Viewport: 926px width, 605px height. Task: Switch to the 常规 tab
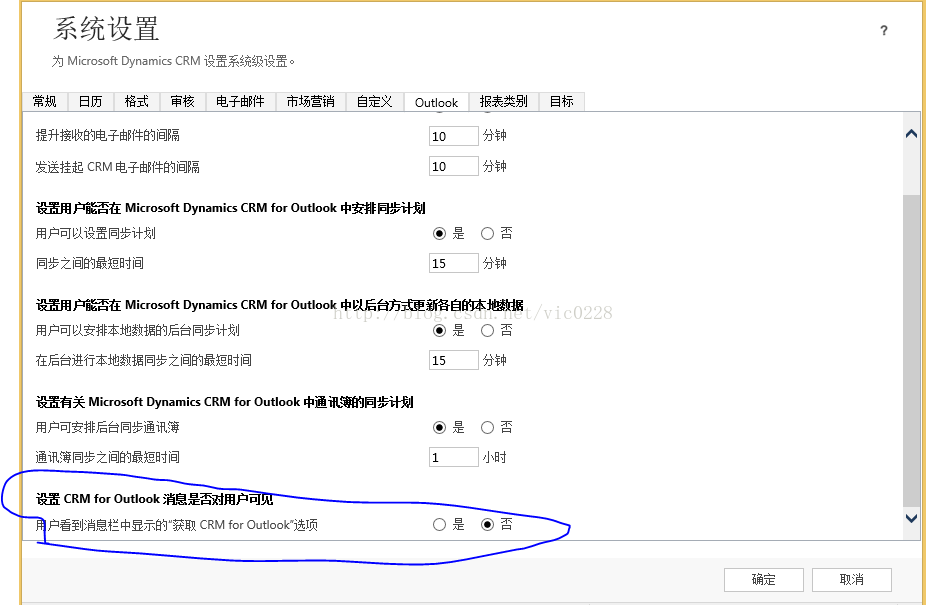pyautogui.click(x=45, y=102)
